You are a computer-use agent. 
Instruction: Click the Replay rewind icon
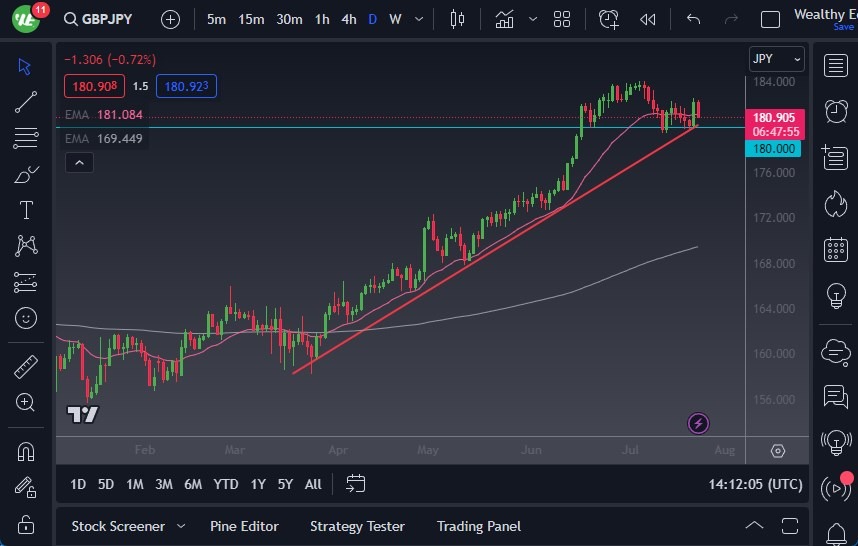[x=648, y=19]
